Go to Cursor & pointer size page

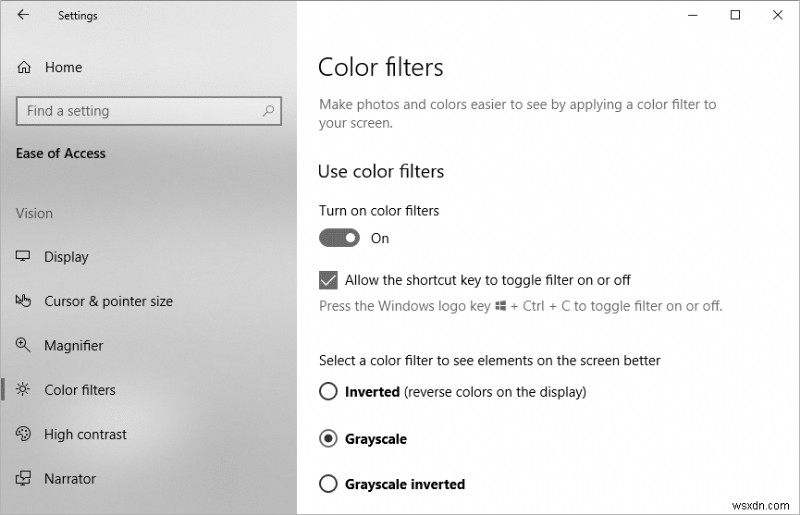[x=108, y=301]
